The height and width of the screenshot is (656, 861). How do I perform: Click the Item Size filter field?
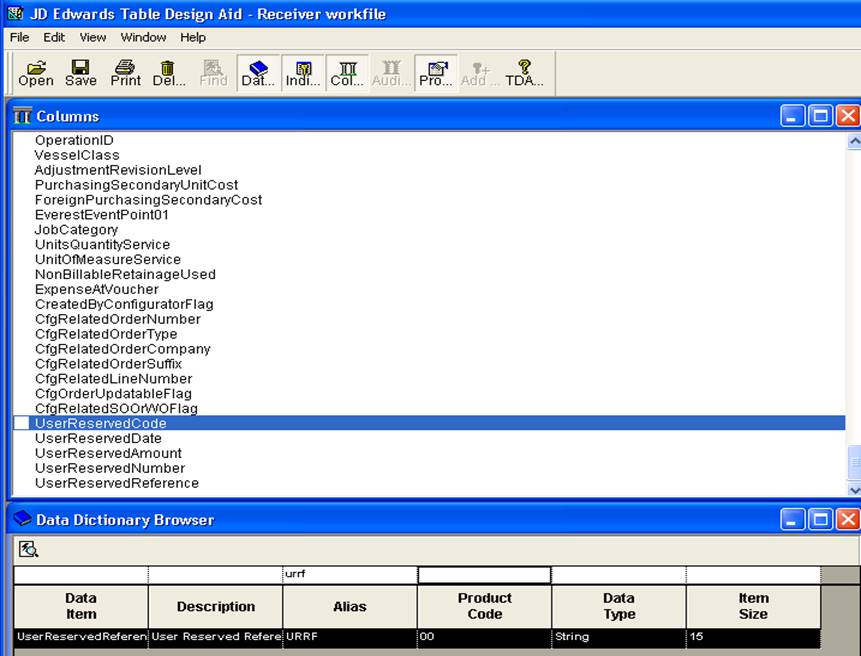pyautogui.click(x=753, y=574)
